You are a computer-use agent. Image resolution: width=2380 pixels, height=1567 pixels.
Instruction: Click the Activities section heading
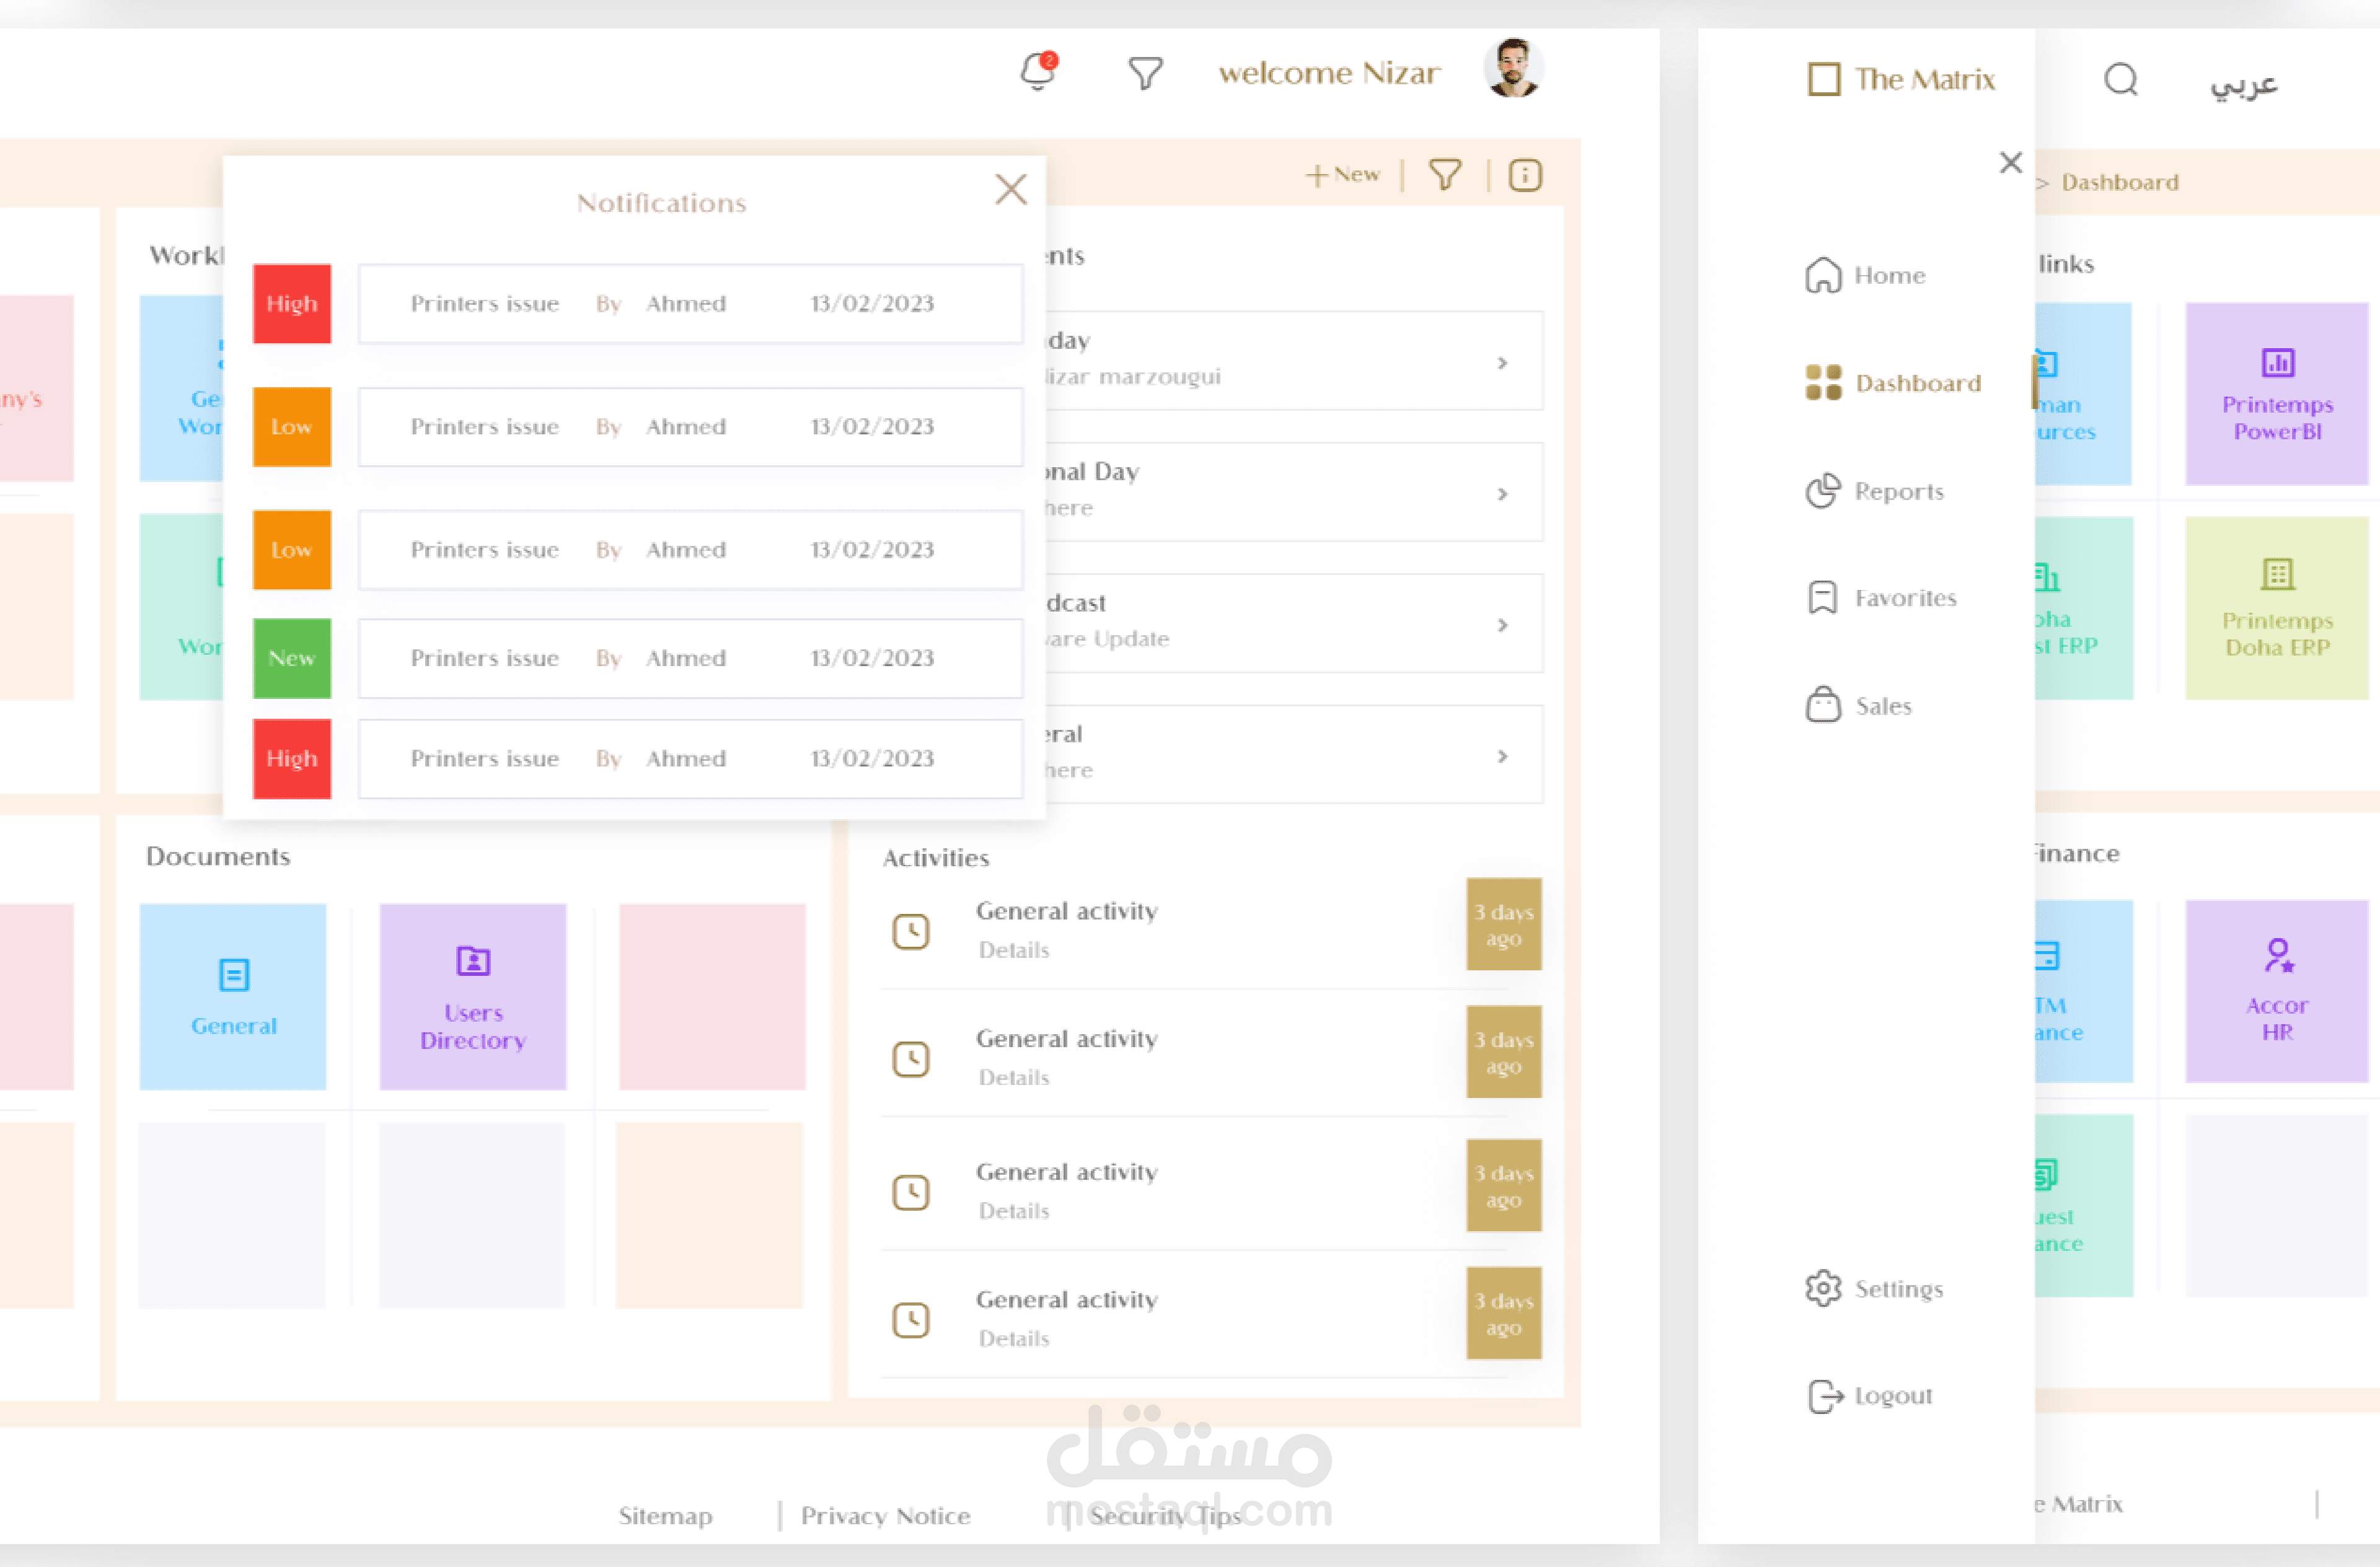[936, 858]
